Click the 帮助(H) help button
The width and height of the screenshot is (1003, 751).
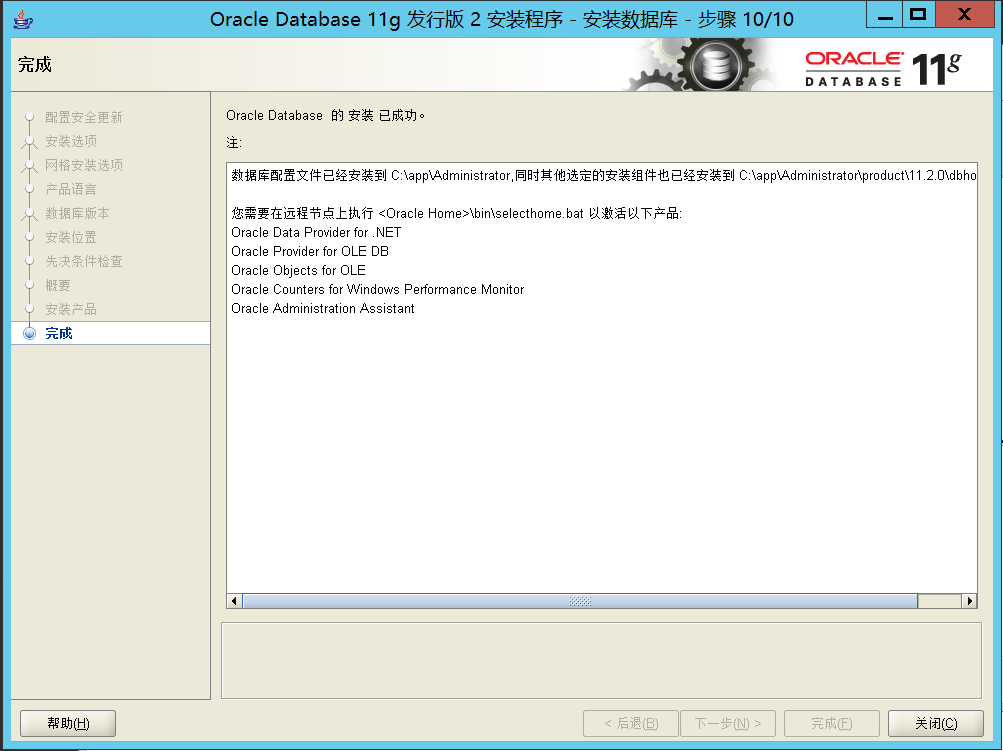[68, 723]
